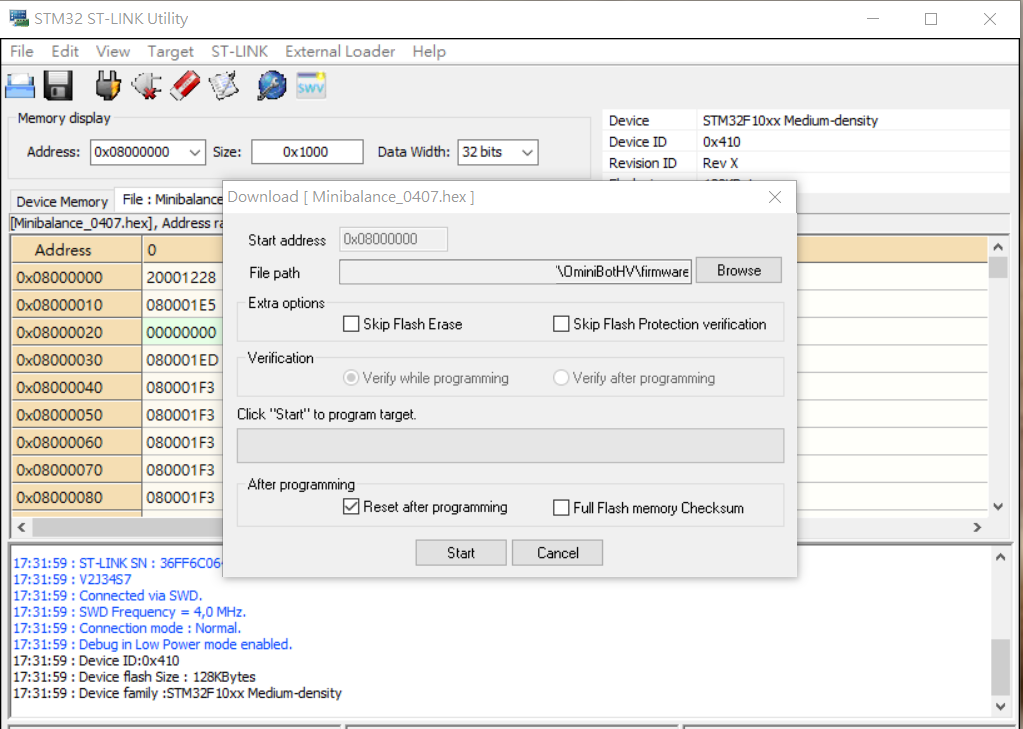This screenshot has height=729, width=1023.
Task: Maximize the ST-LINK Utility window
Action: point(931,19)
